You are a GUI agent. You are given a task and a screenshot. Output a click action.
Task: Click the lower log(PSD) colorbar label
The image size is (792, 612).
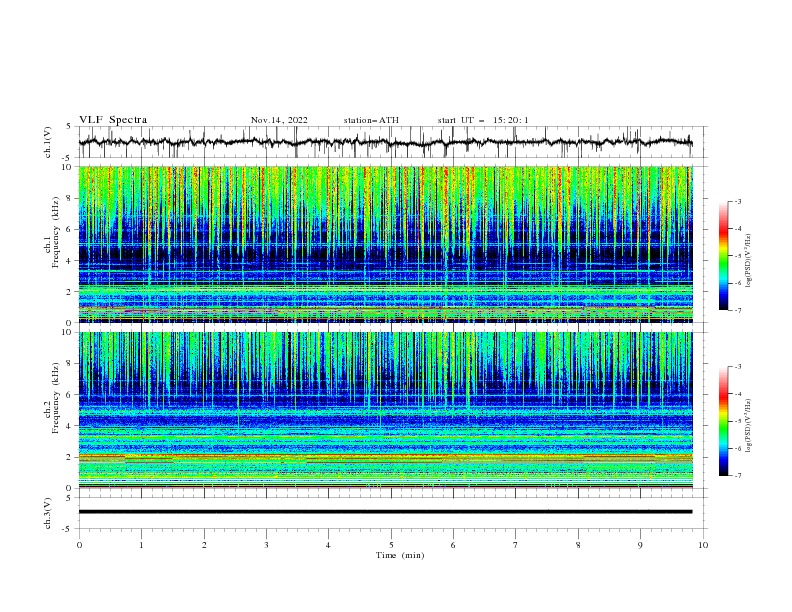[748, 425]
